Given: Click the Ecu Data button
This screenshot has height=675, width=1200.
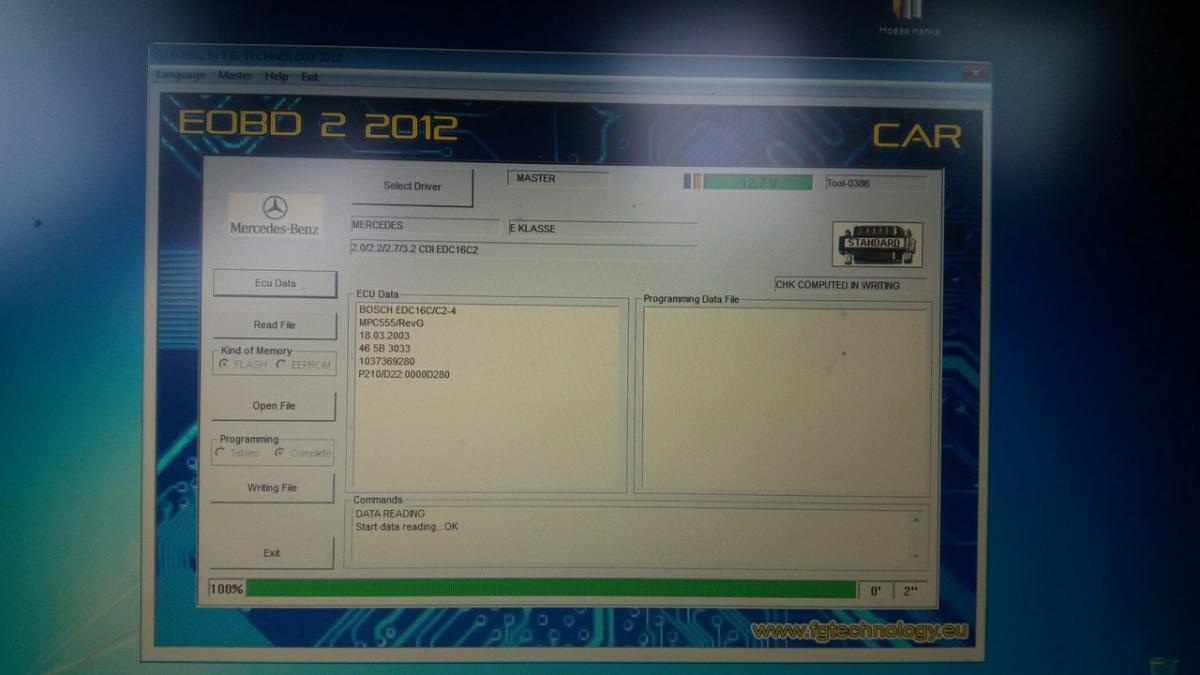Looking at the screenshot, I should click(x=275, y=283).
